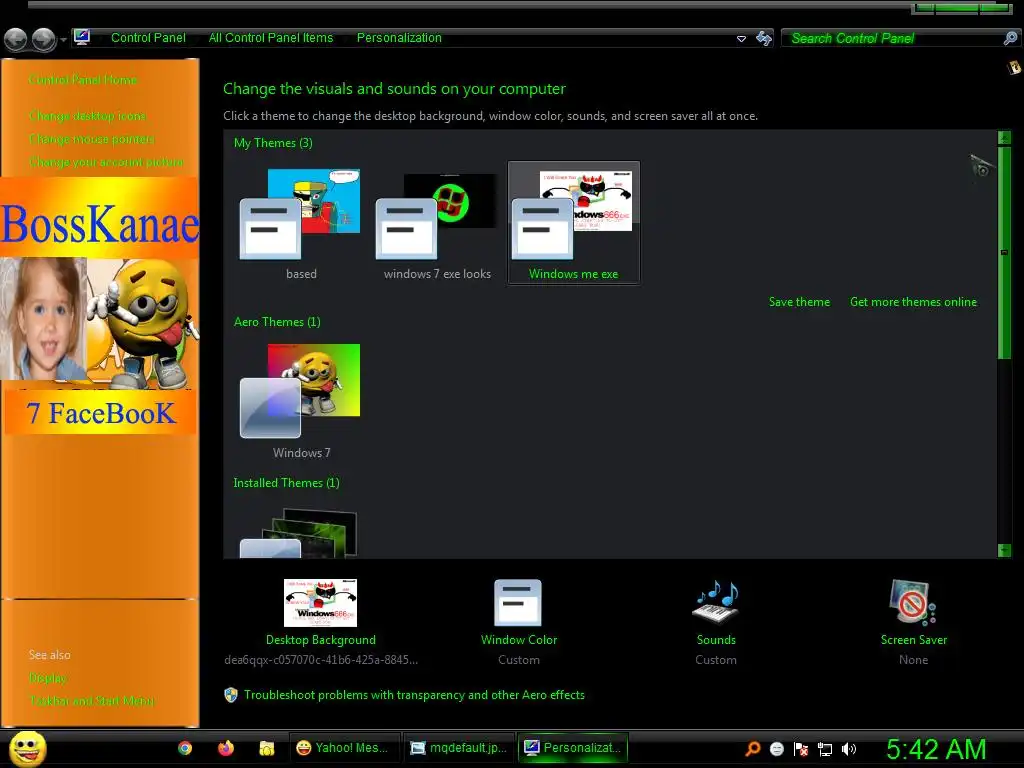Viewport: 1024px width, 768px height.
Task: Open Screen Saver settings icon
Action: pos(913,602)
